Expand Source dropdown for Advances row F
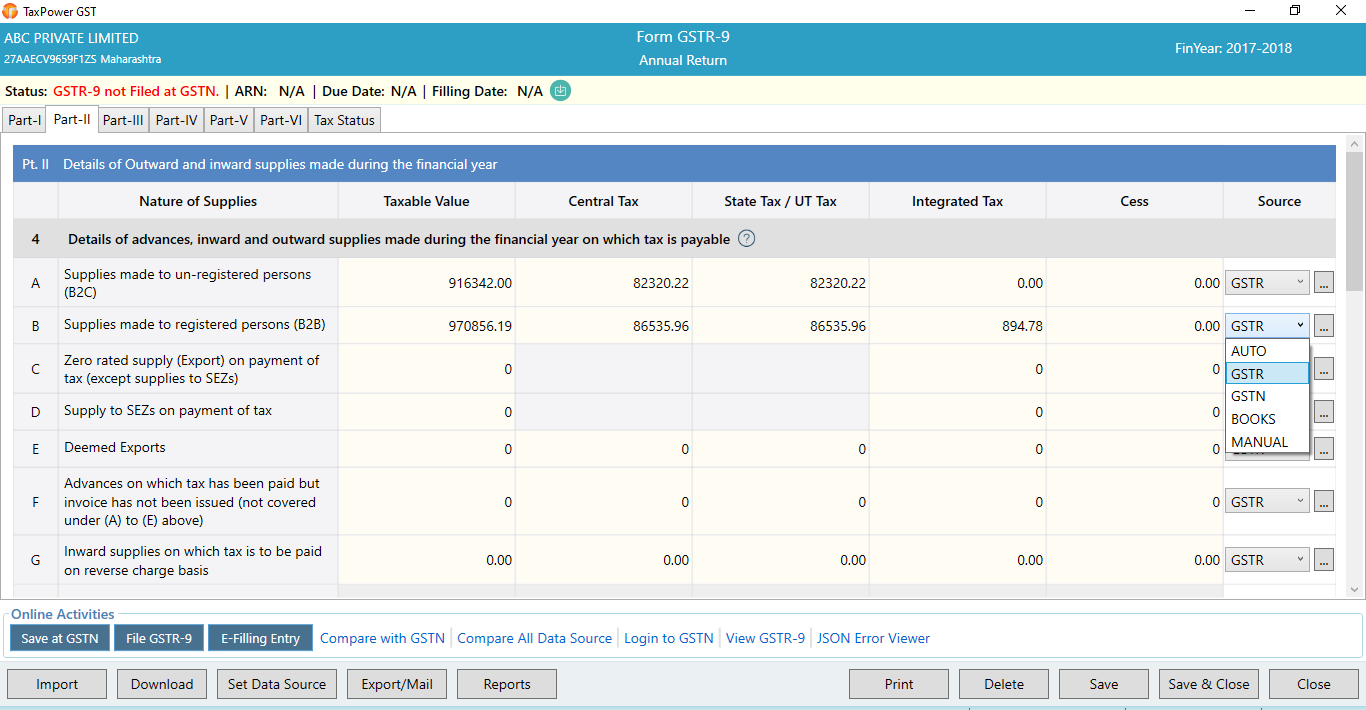Viewport: 1366px width, 710px height. (x=1267, y=502)
